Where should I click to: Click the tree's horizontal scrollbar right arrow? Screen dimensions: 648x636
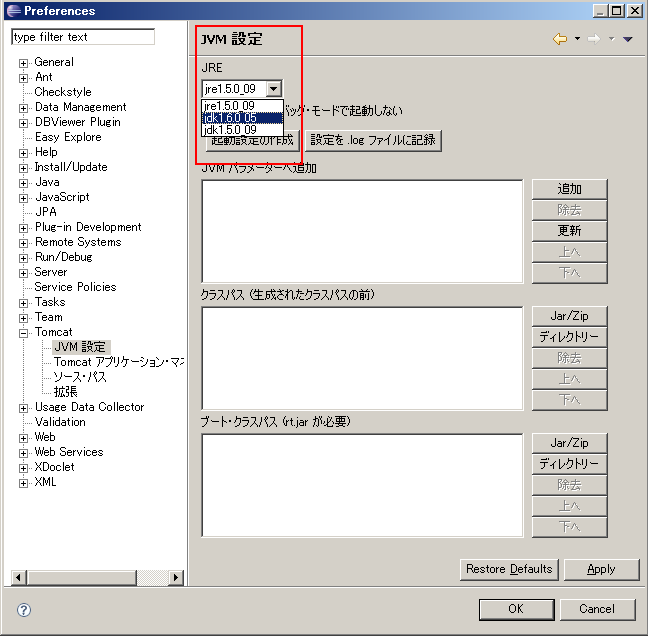pos(176,577)
